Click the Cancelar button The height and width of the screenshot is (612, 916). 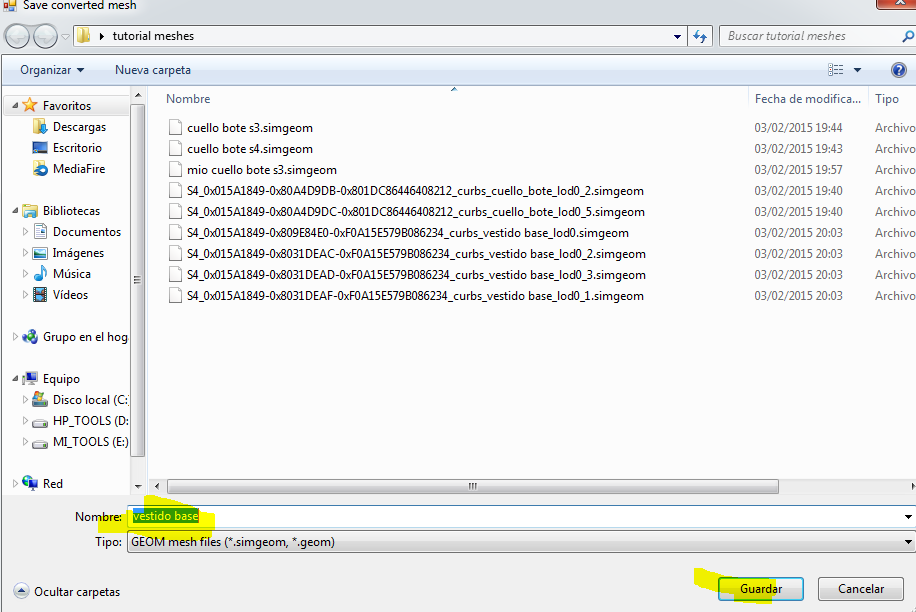click(x=860, y=589)
